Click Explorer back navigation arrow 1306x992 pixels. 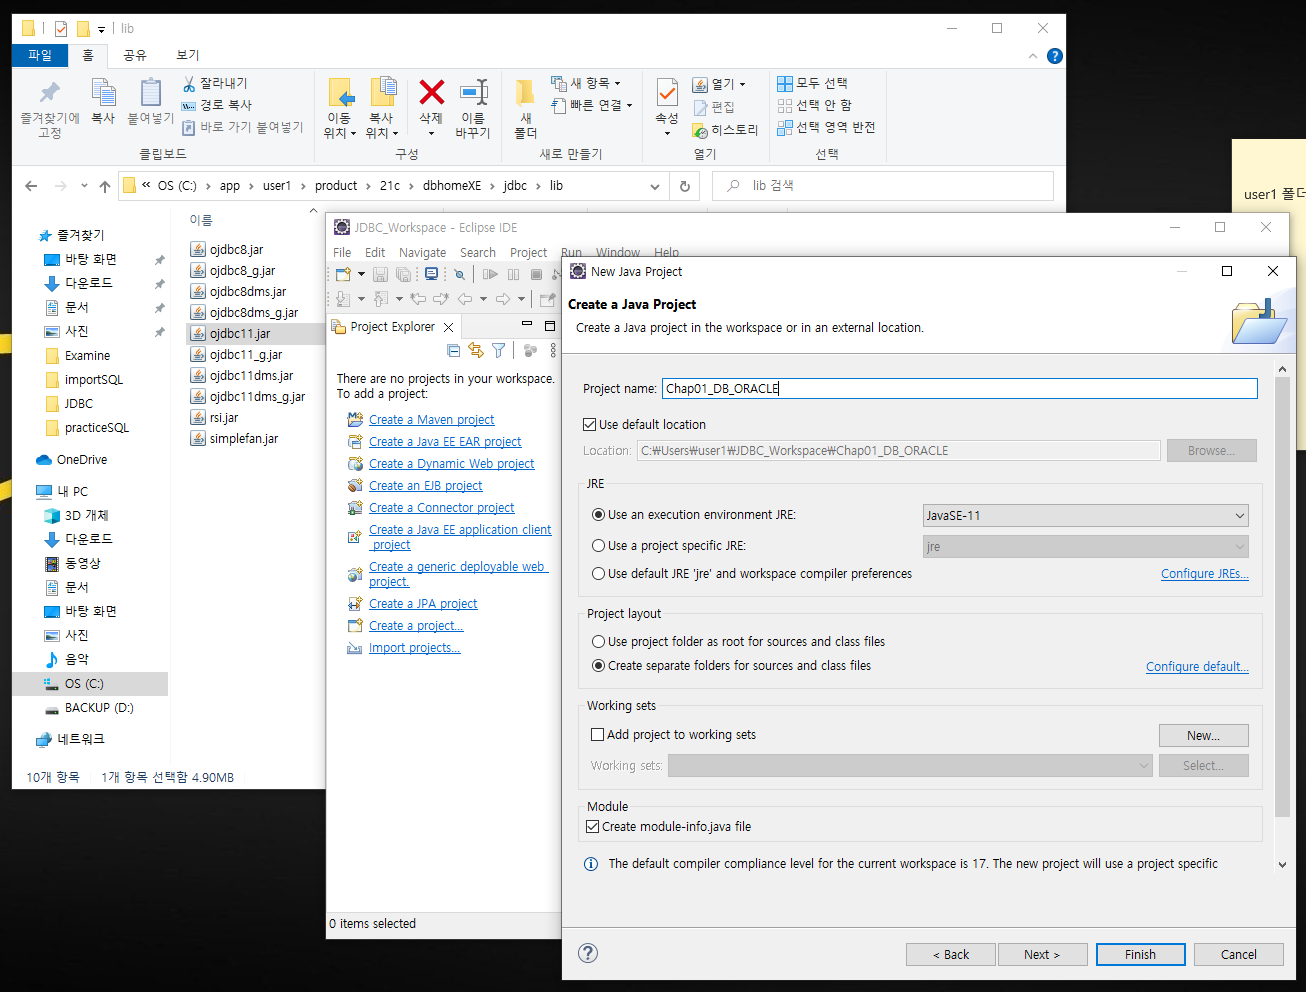31,186
